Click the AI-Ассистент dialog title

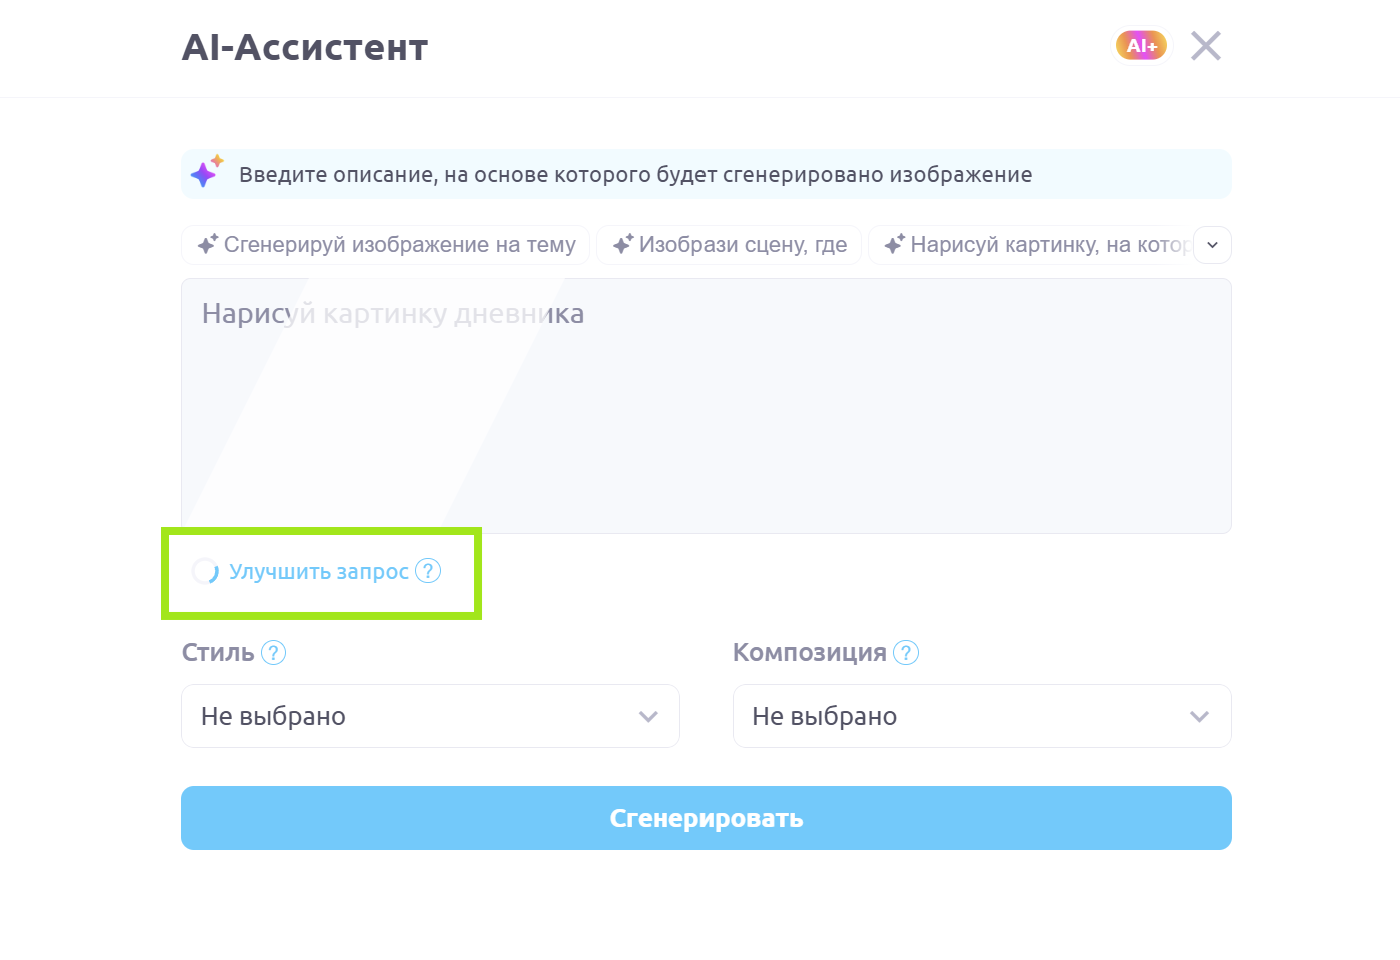tap(305, 48)
